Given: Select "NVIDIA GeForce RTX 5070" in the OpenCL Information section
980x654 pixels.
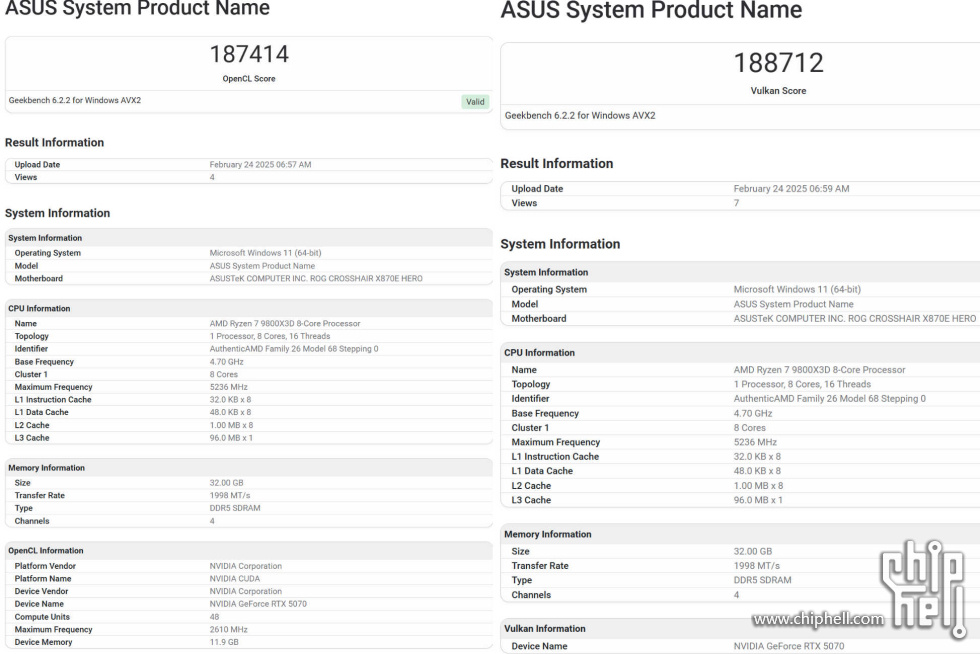Looking at the screenshot, I should (x=258, y=605).
